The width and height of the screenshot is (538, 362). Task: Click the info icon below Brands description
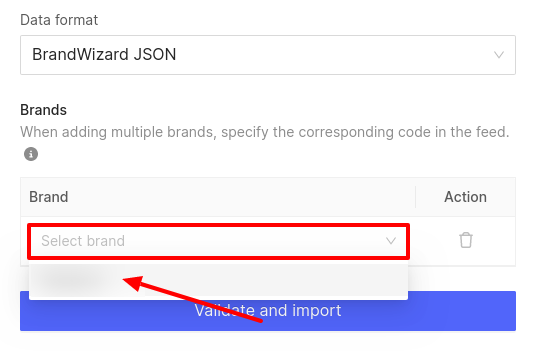coord(31,154)
